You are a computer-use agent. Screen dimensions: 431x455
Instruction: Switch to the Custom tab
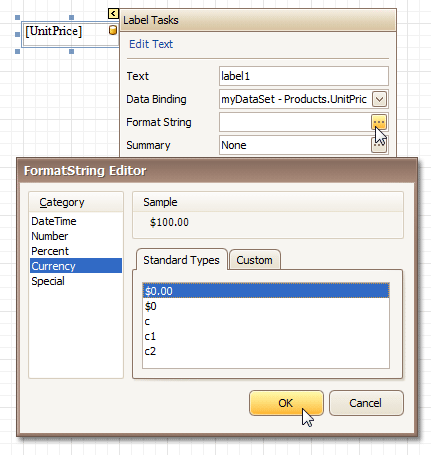point(255,260)
